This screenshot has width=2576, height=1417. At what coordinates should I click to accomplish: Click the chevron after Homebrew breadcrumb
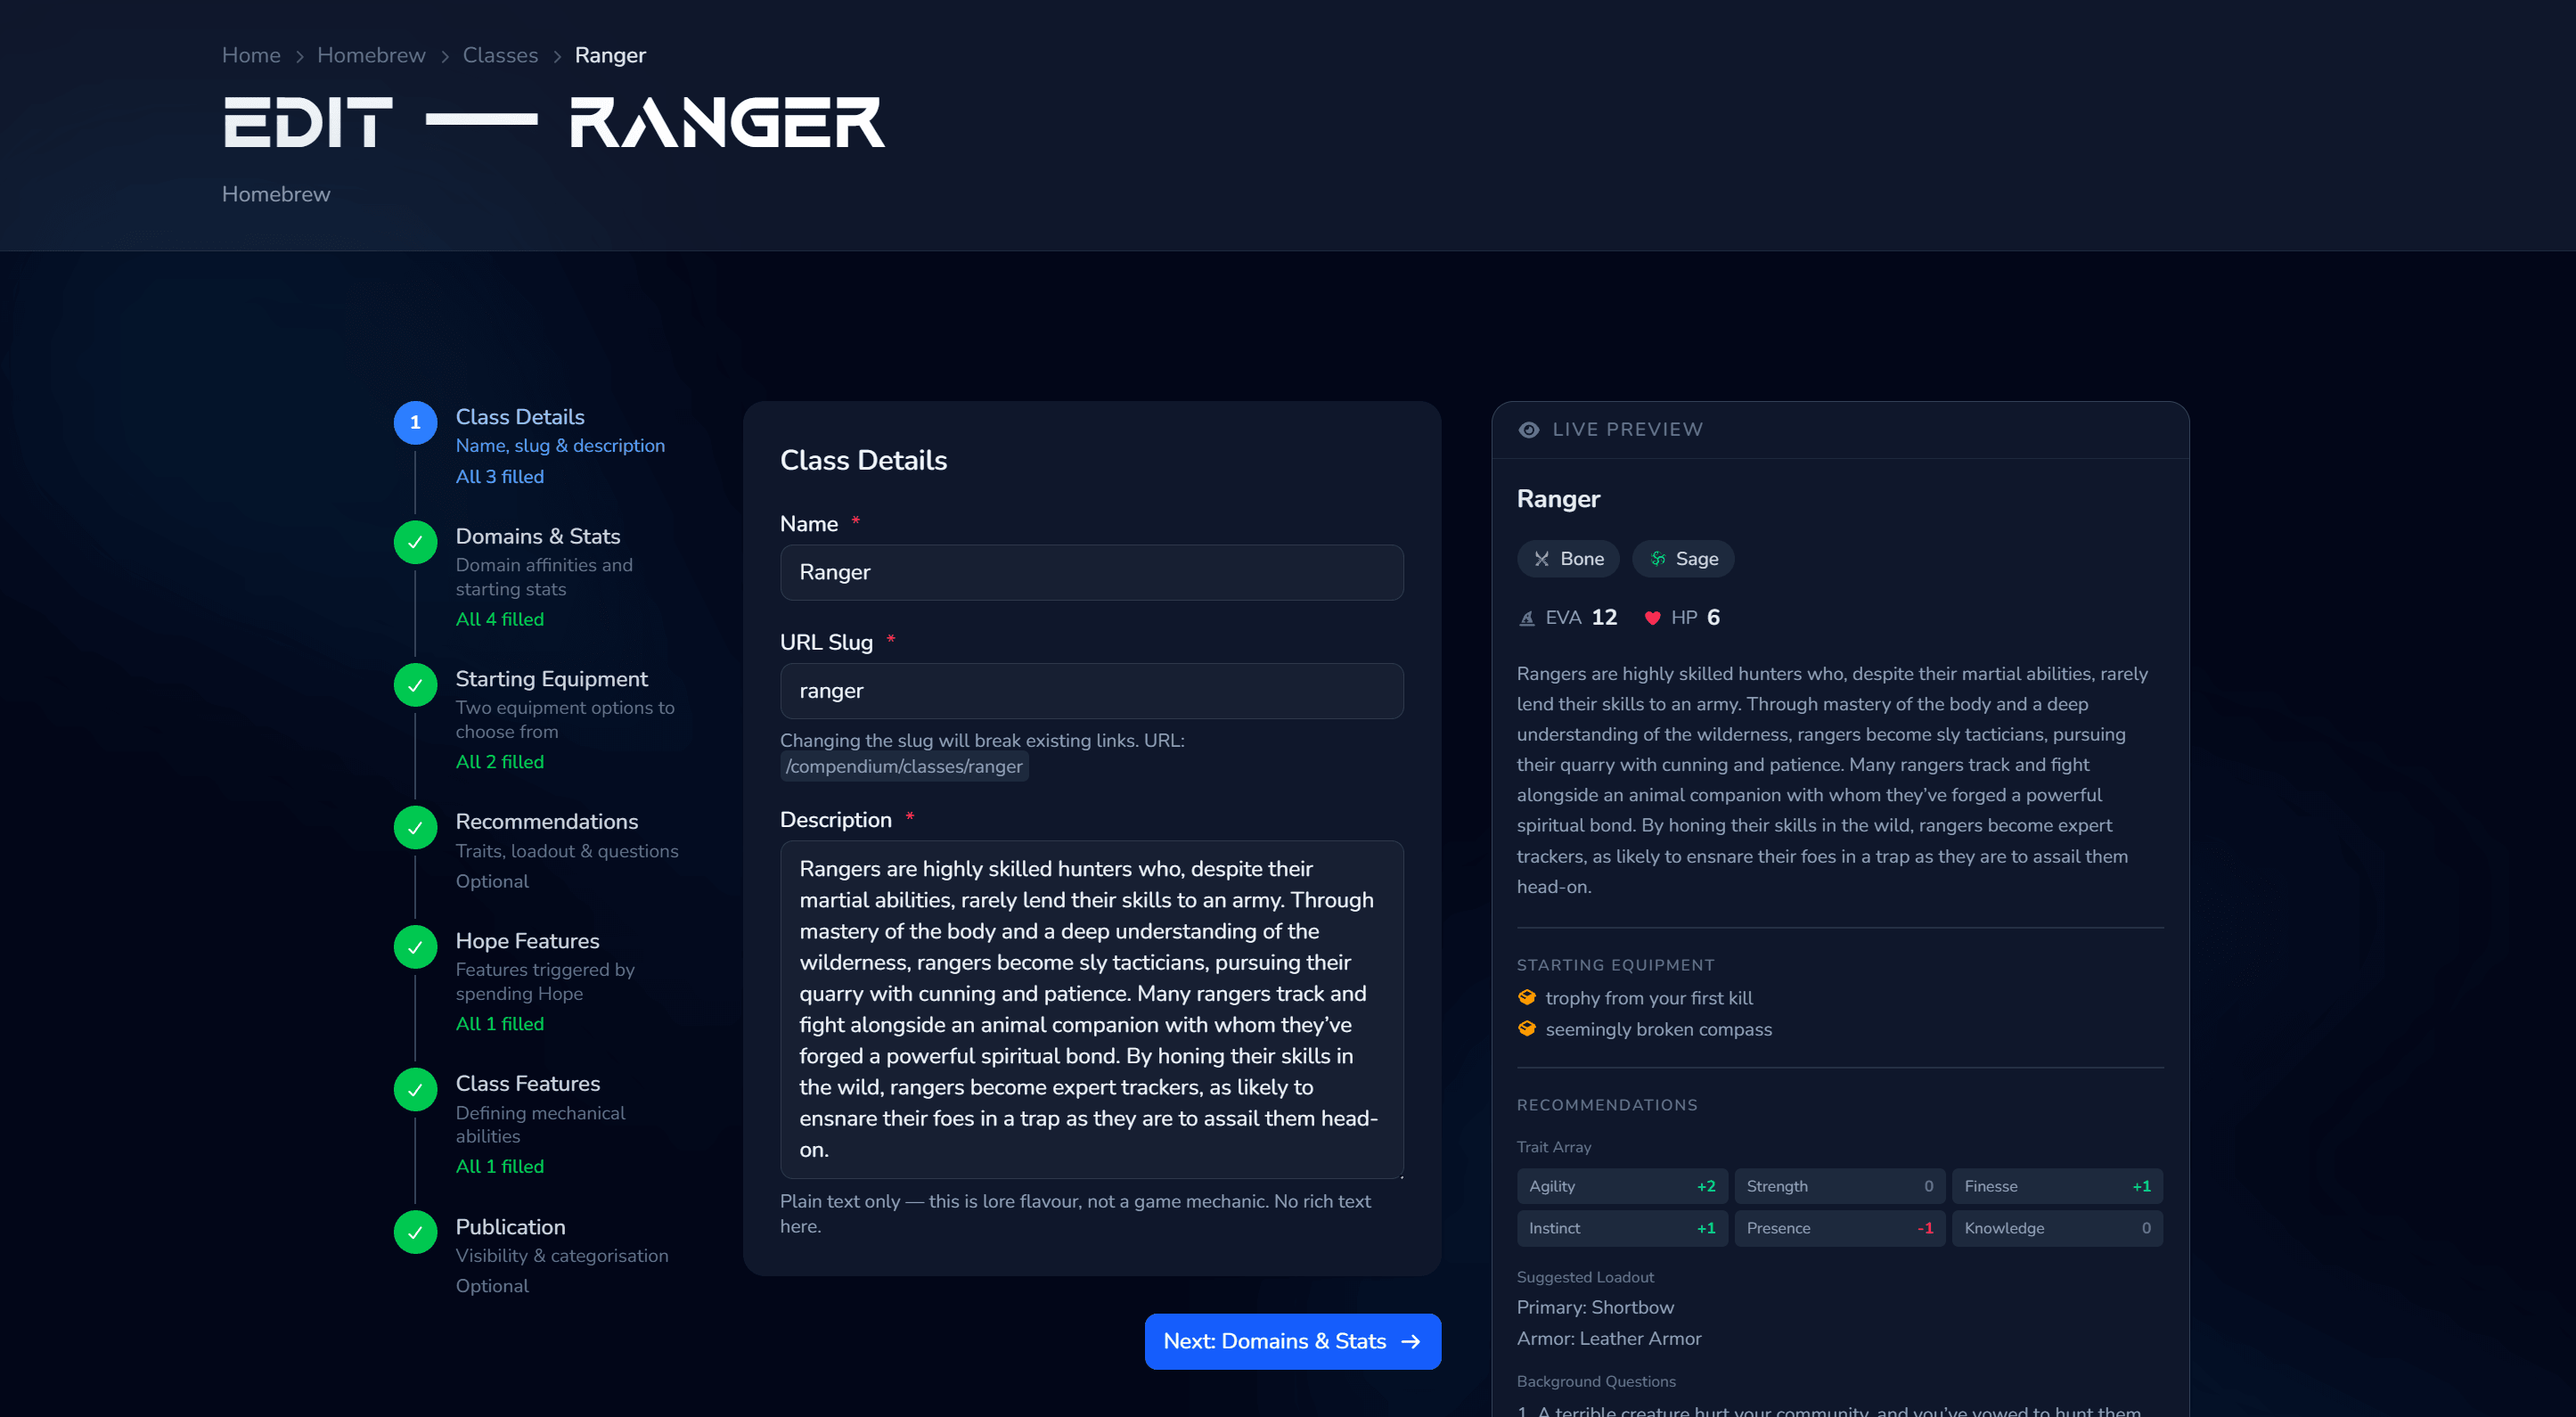pyautogui.click(x=445, y=57)
